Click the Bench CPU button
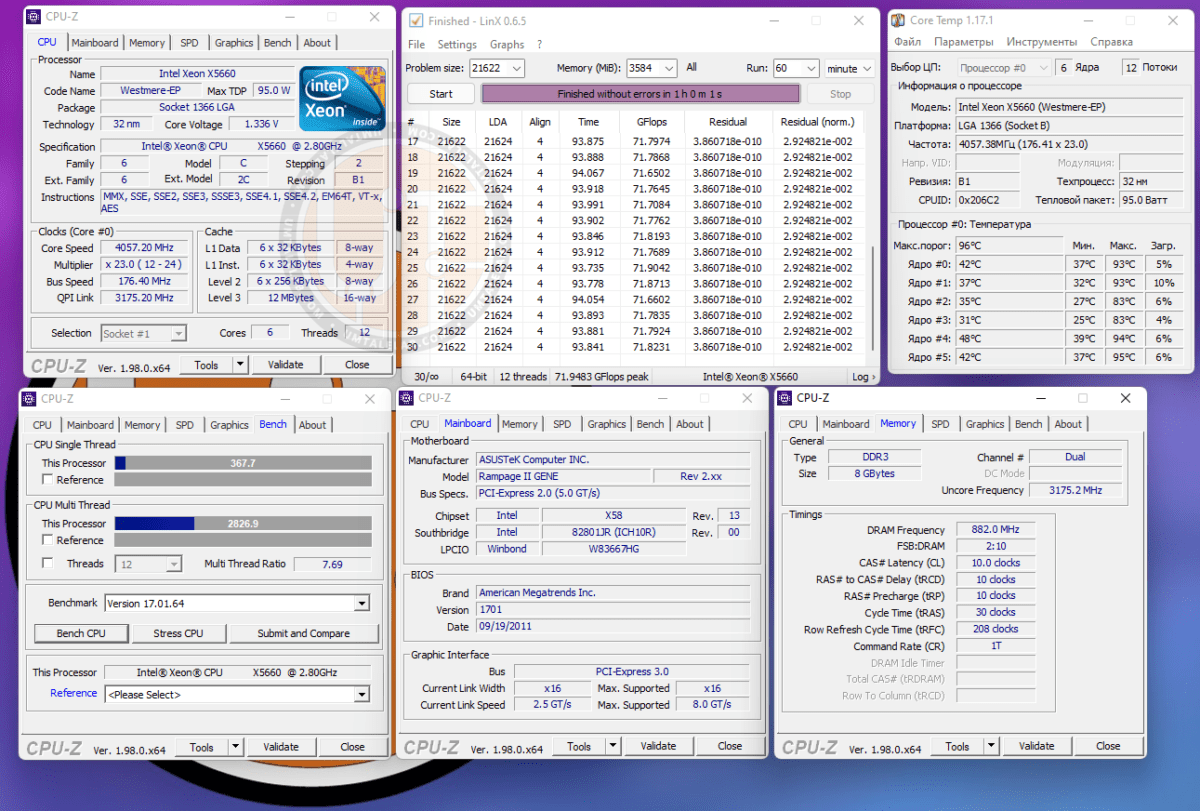The image size is (1200, 811). [x=81, y=633]
